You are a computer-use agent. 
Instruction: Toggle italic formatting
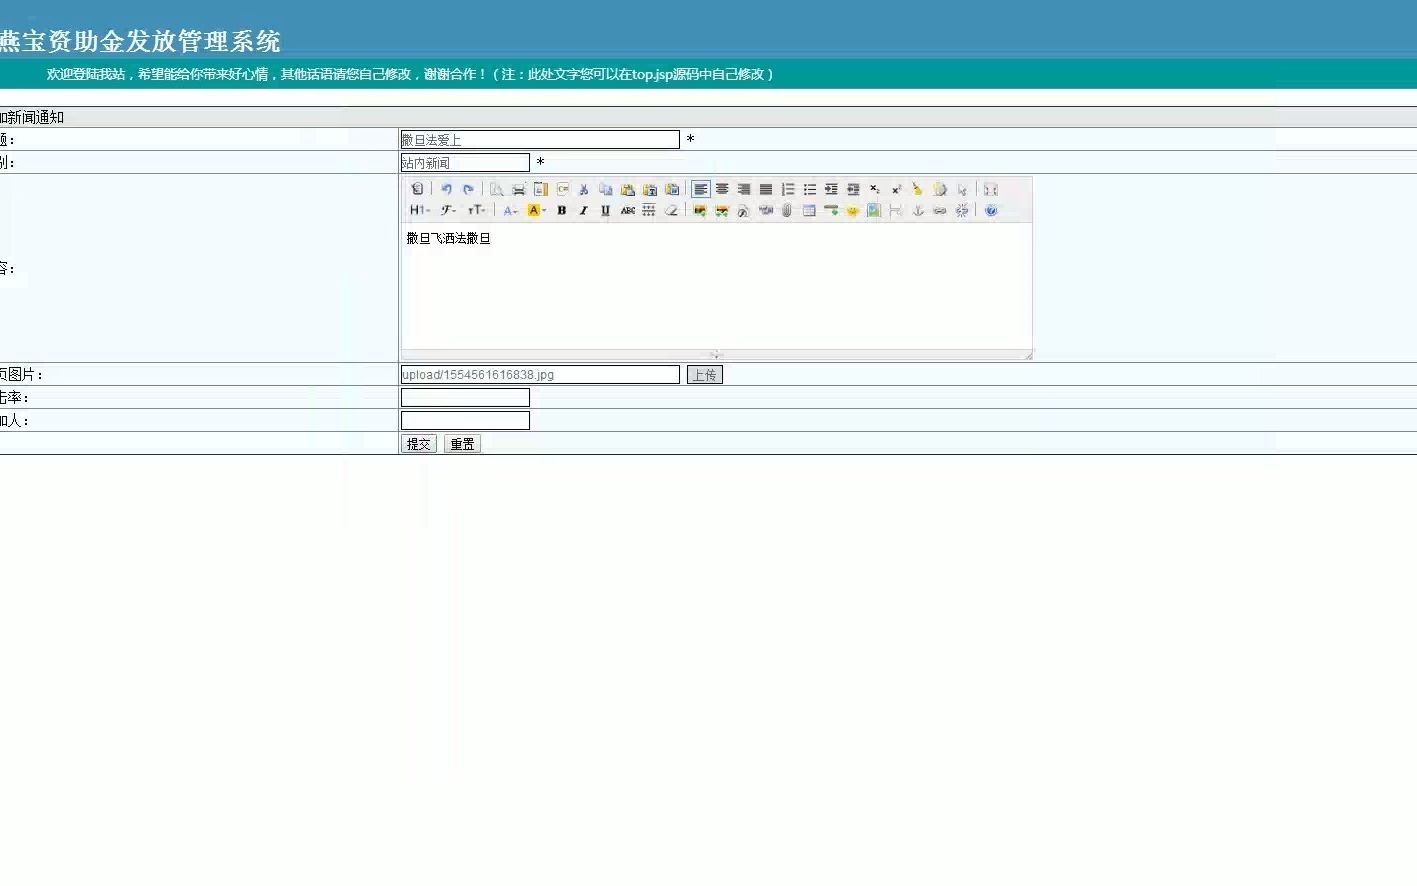coord(584,210)
